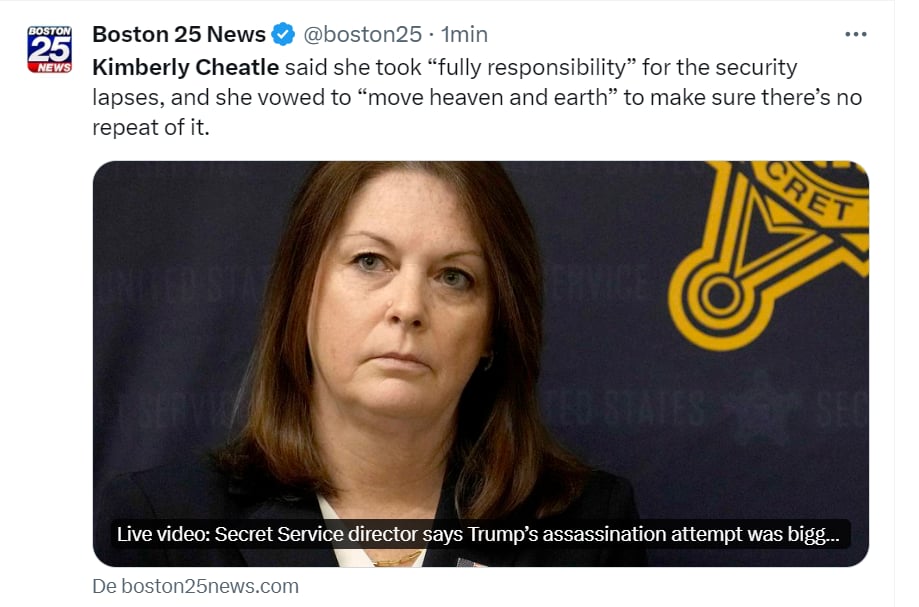
Task: Open the Boston 25 News profile name
Action: click(x=179, y=35)
